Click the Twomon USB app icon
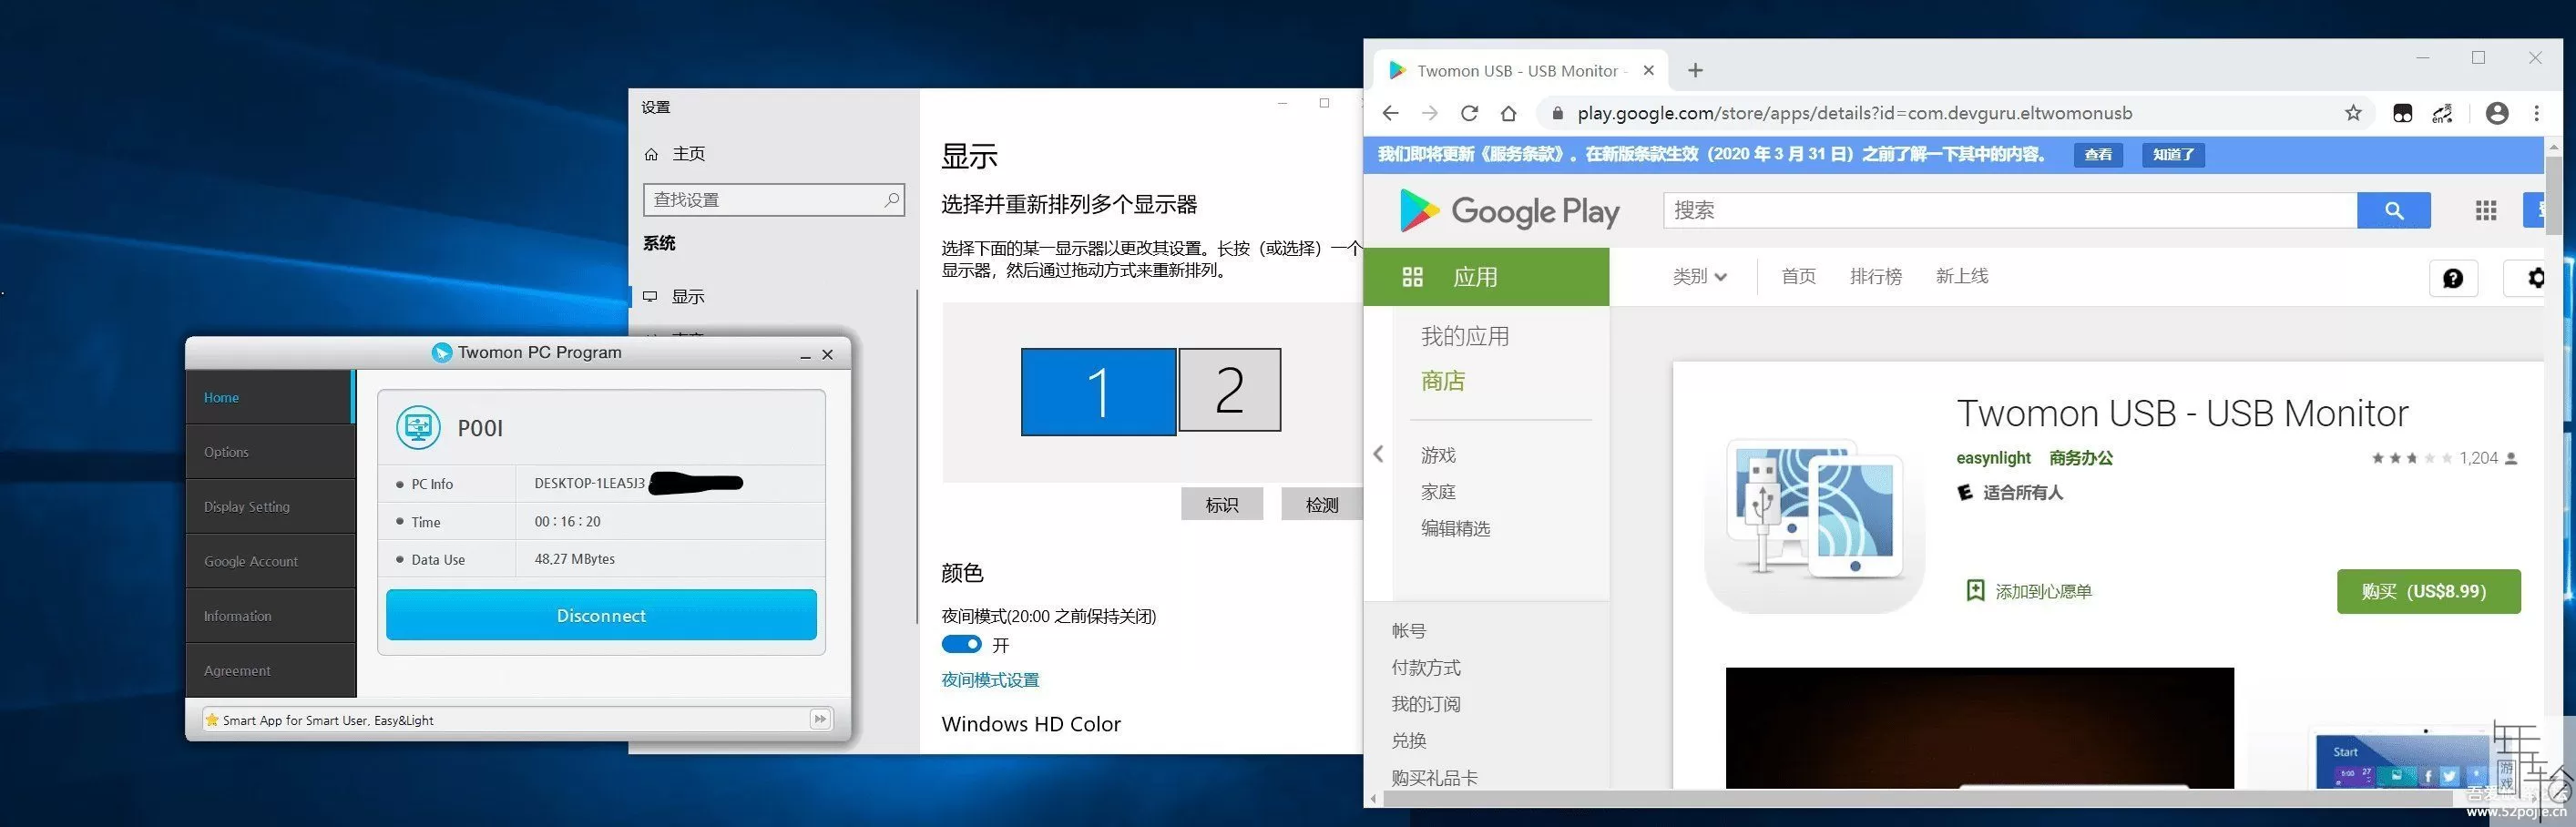This screenshot has height=827, width=2576. (1814, 523)
